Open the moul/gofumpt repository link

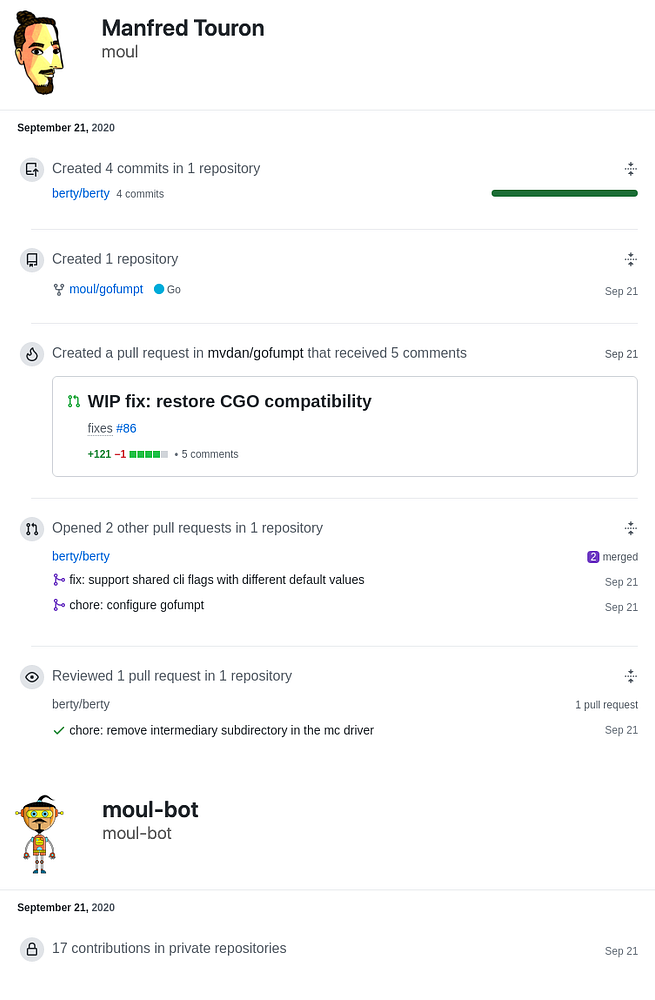point(106,290)
